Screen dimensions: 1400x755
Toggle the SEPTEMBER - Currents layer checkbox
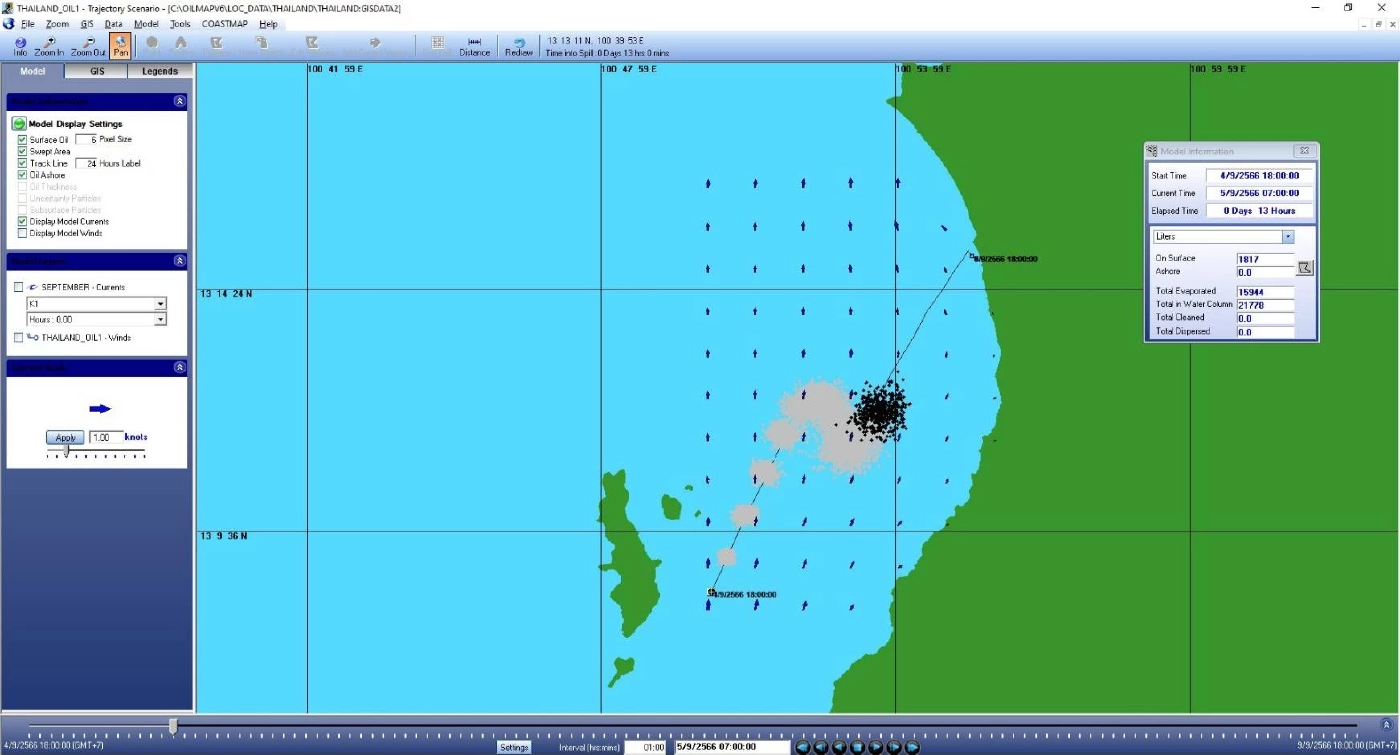(x=19, y=287)
